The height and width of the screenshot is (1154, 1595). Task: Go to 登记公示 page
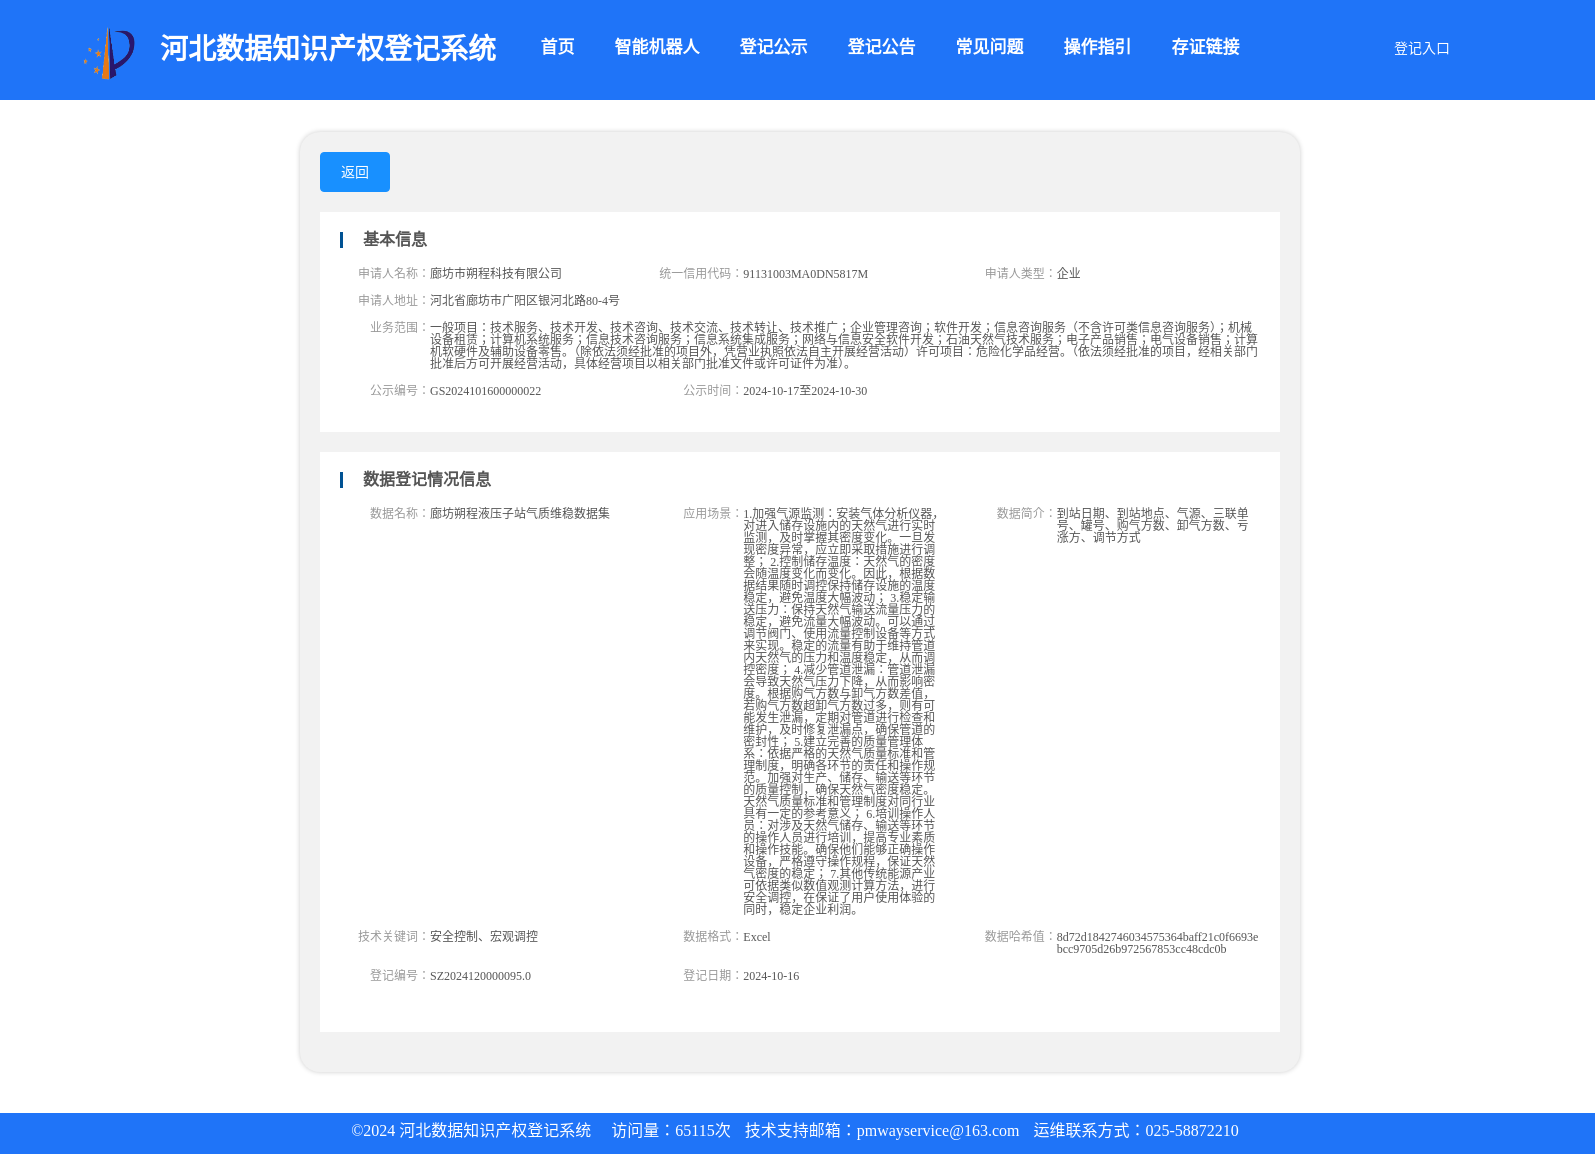[x=773, y=47]
